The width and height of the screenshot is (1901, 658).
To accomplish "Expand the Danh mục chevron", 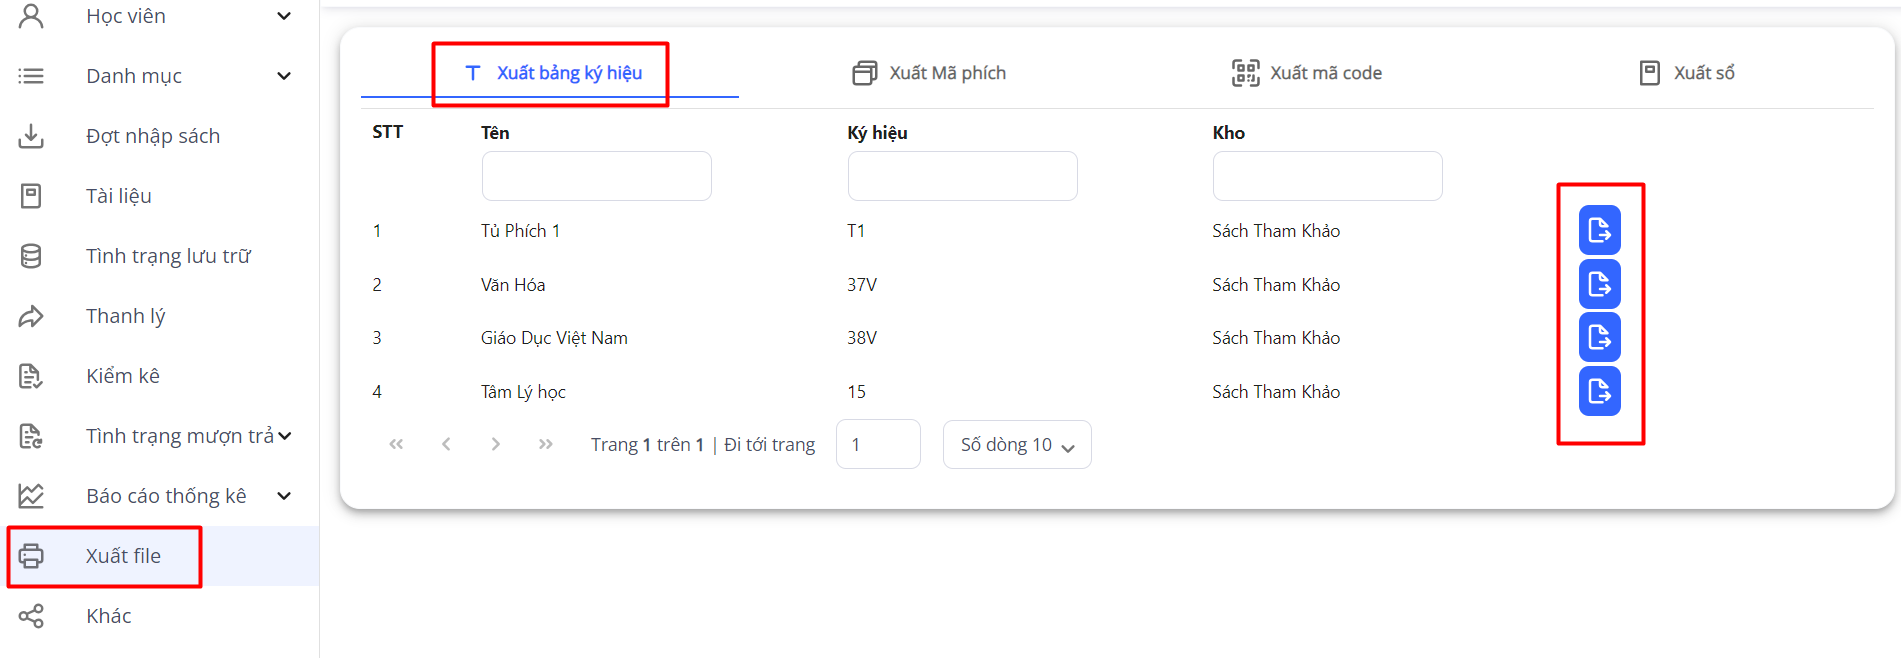I will [284, 76].
